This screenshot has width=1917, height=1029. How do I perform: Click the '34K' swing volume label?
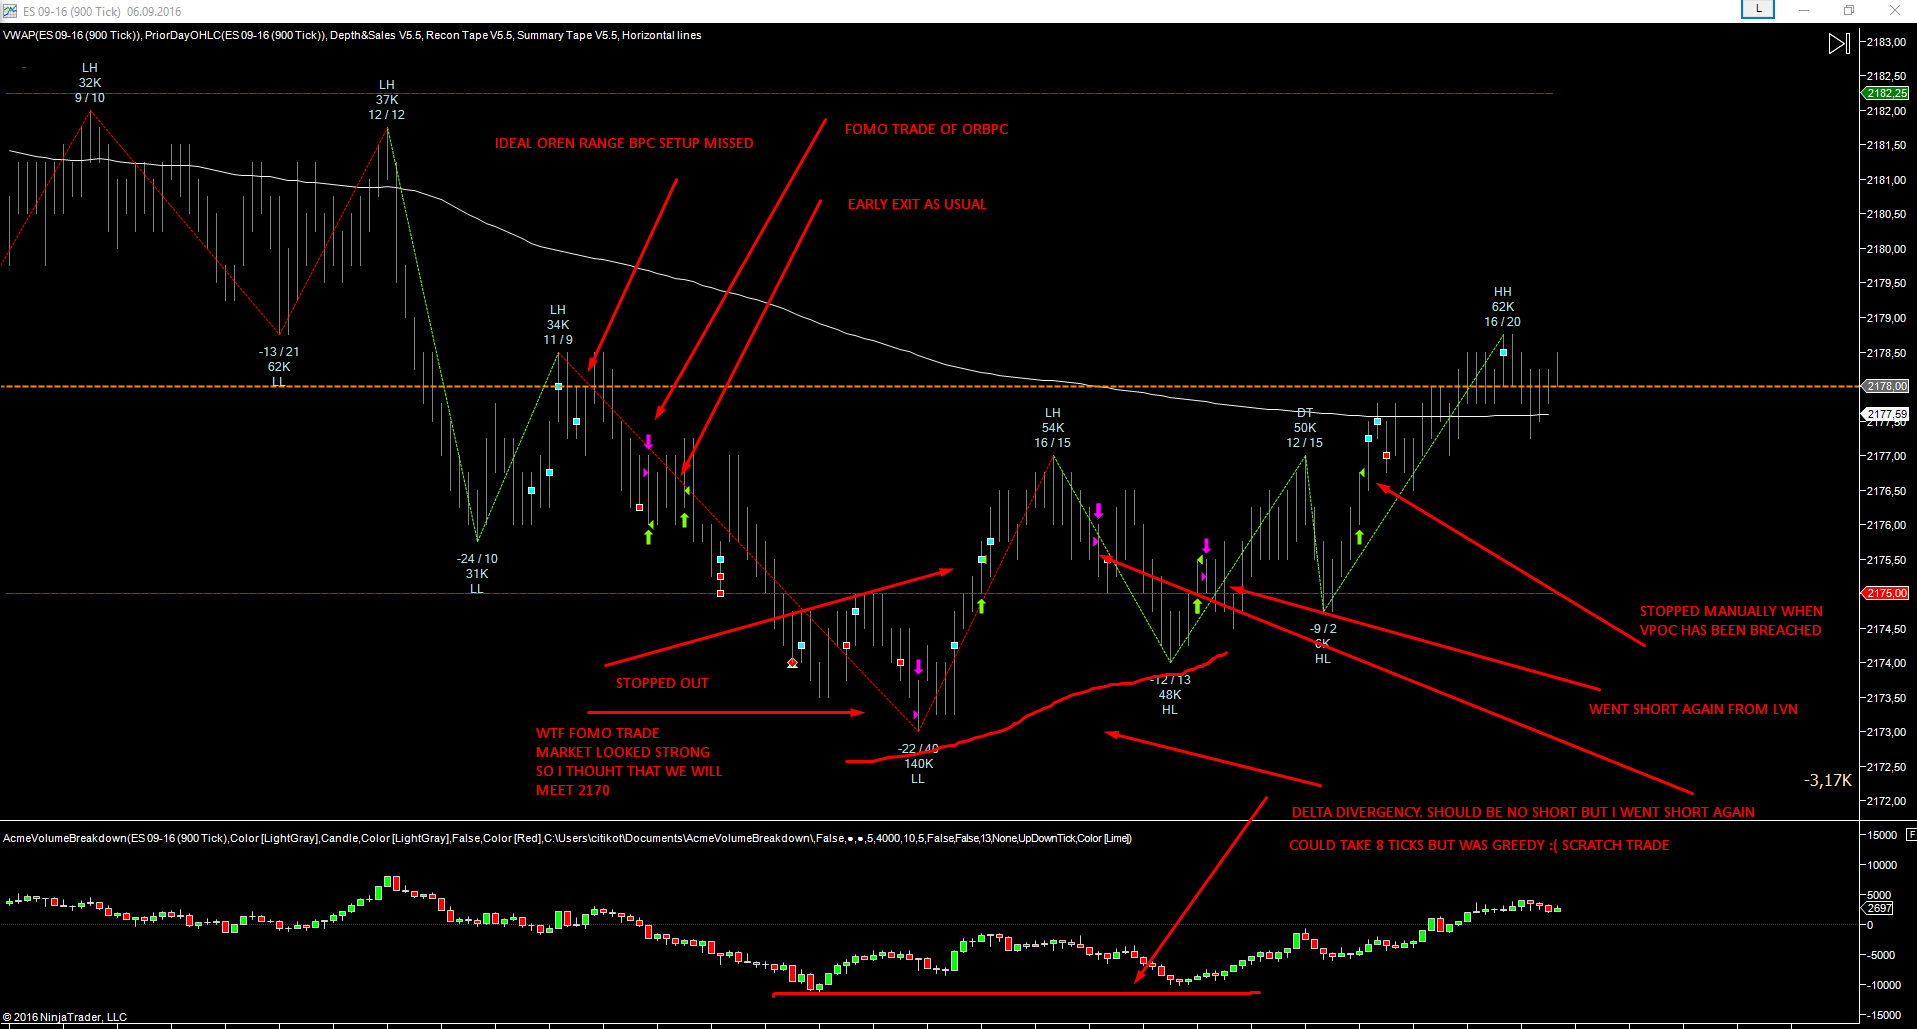point(558,325)
